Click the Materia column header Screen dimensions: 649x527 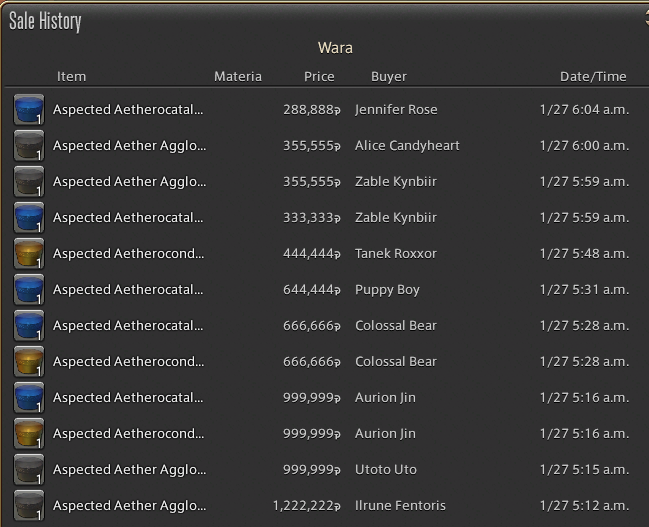[x=238, y=77]
